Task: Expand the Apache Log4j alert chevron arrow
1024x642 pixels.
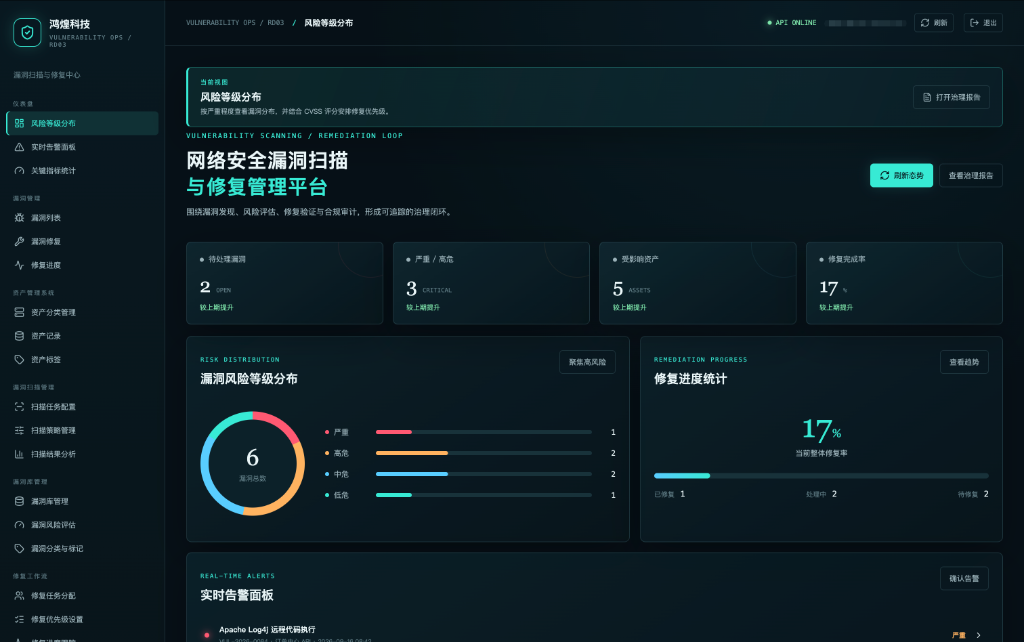Action: (978, 635)
